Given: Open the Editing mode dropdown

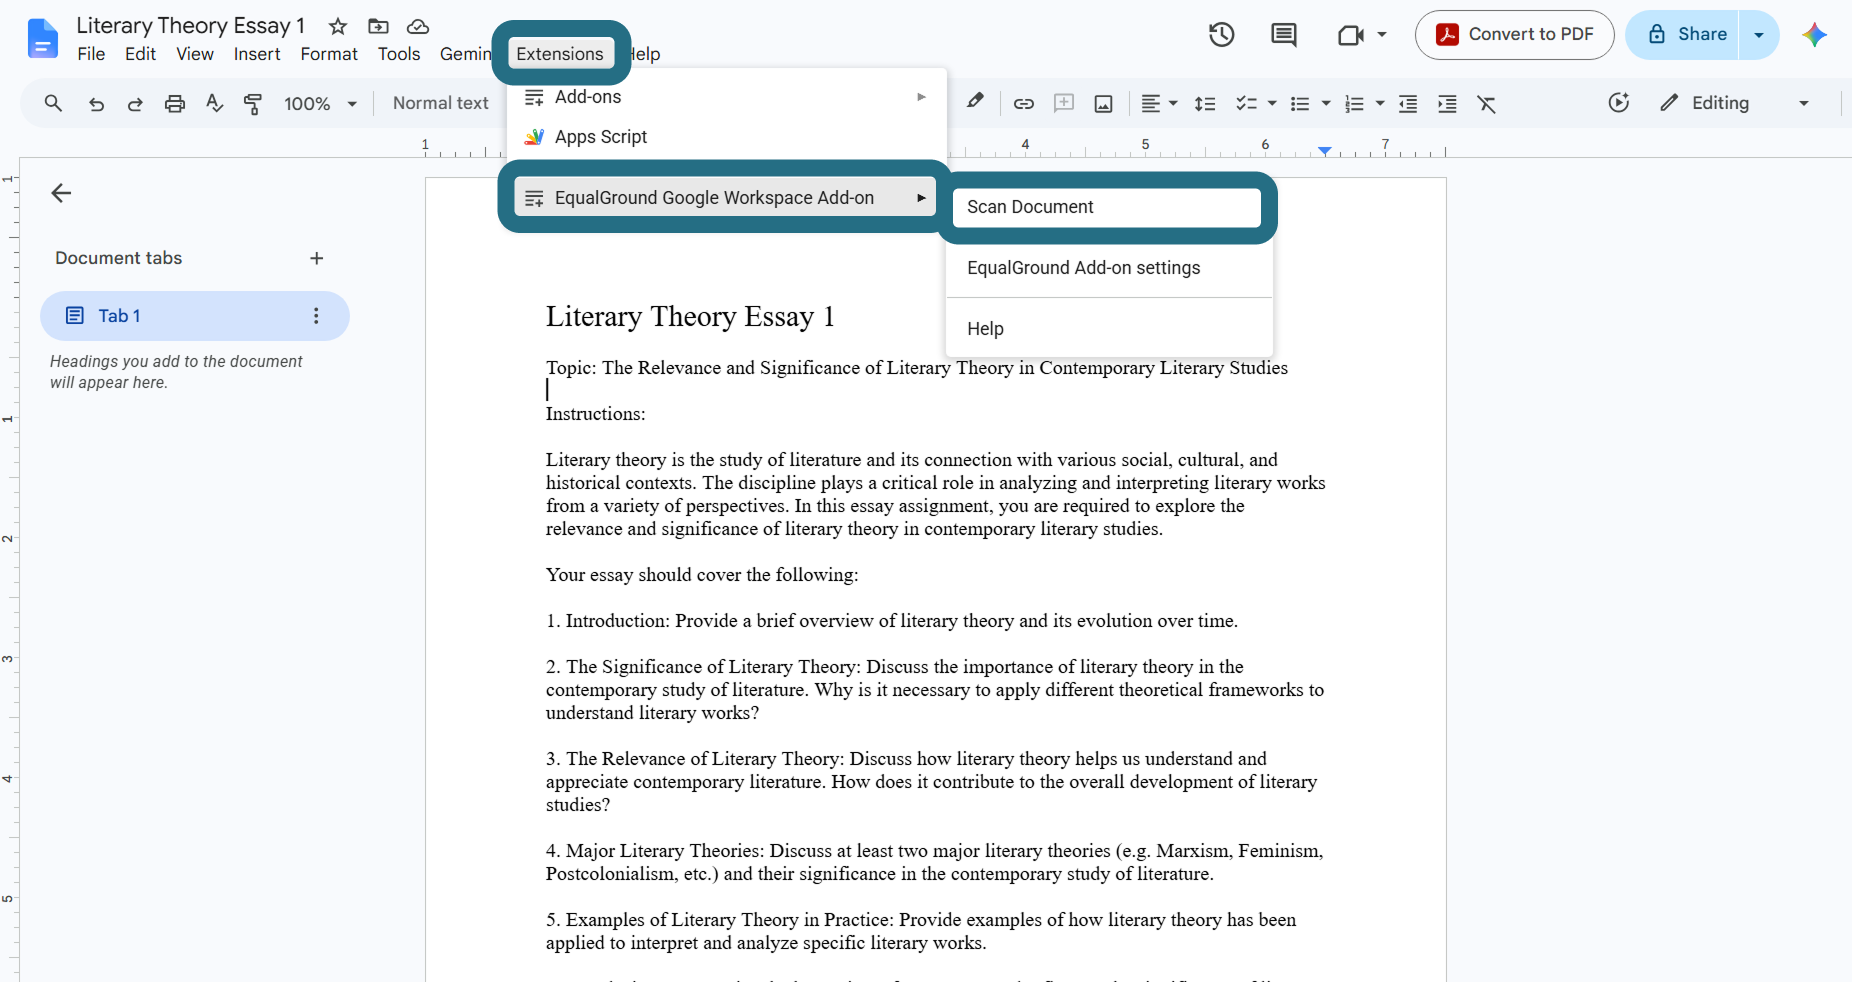Looking at the screenshot, I should point(1735,103).
